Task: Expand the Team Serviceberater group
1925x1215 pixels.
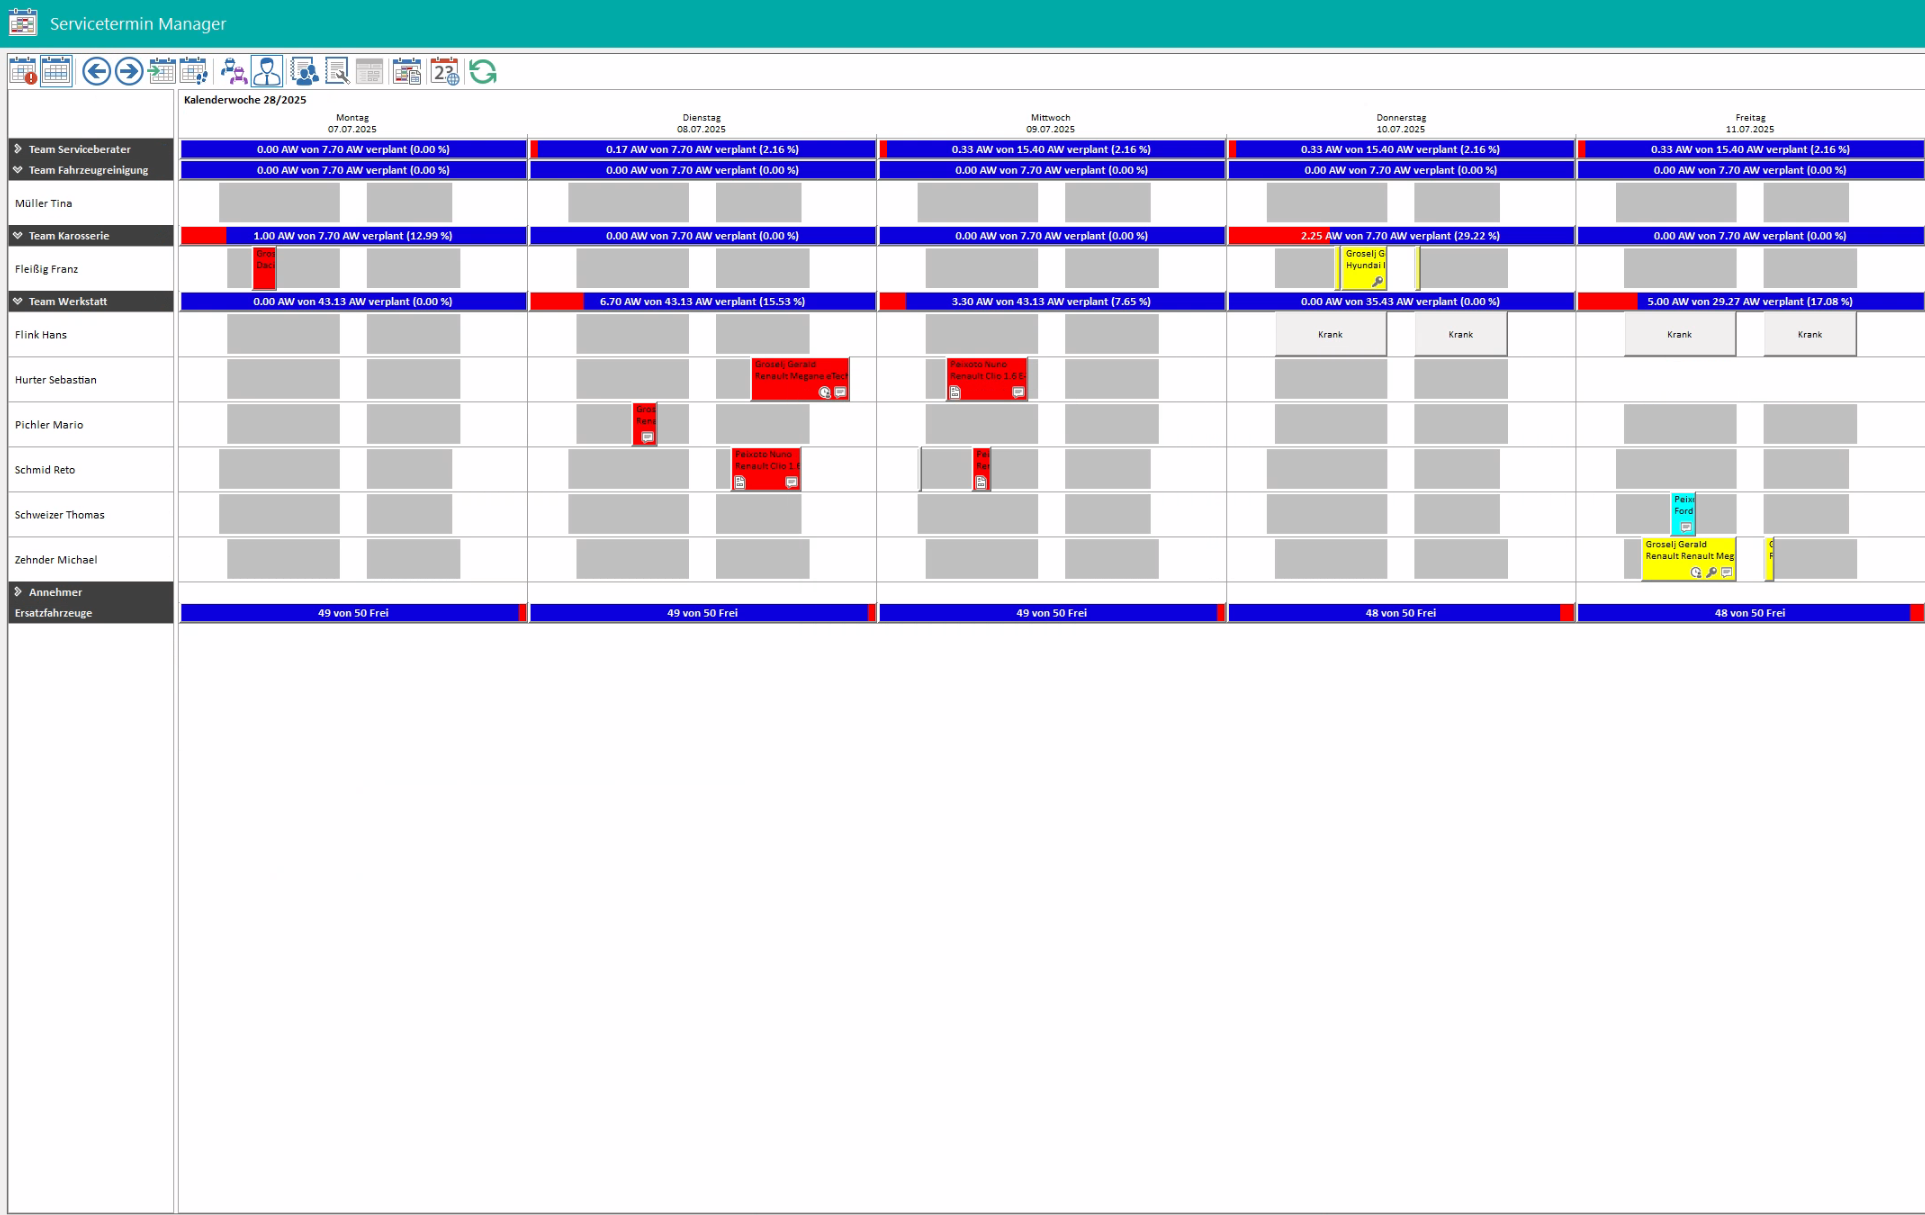Action: coord(18,149)
